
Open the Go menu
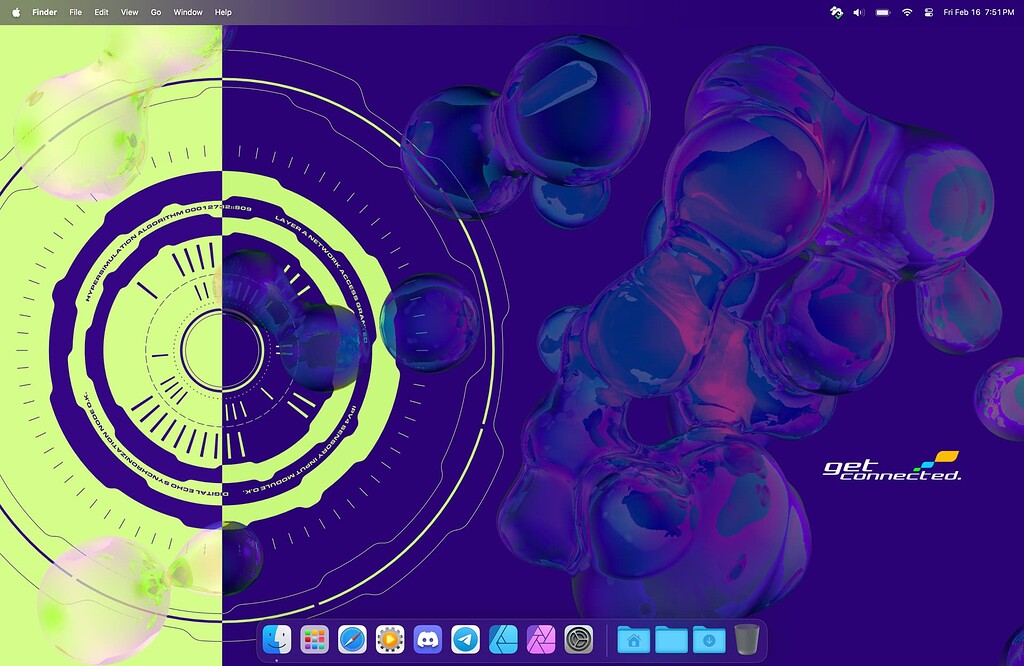[x=156, y=12]
